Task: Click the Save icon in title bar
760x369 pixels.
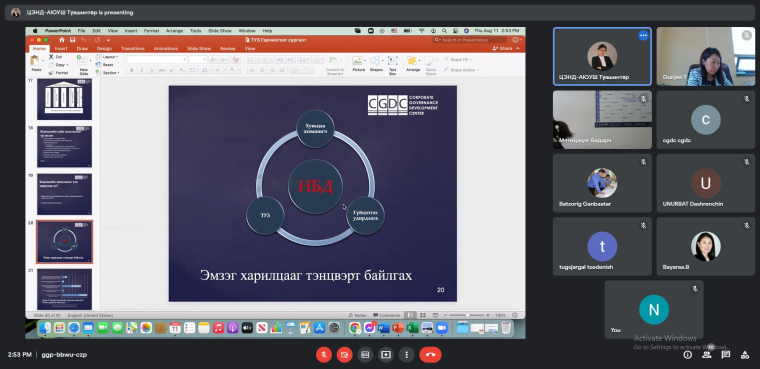Action: (72, 40)
